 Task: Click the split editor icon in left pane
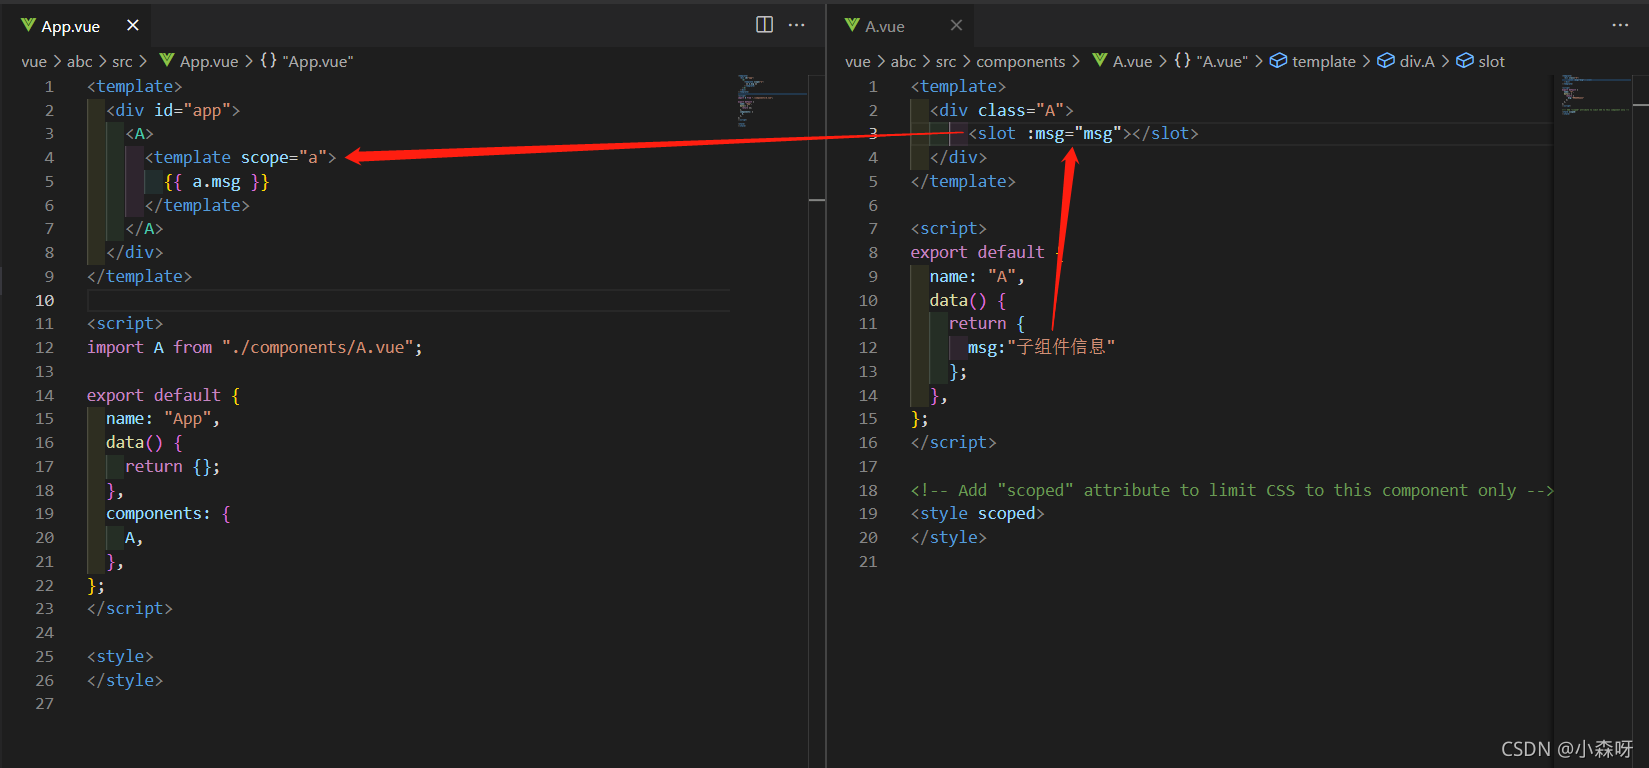(x=764, y=25)
